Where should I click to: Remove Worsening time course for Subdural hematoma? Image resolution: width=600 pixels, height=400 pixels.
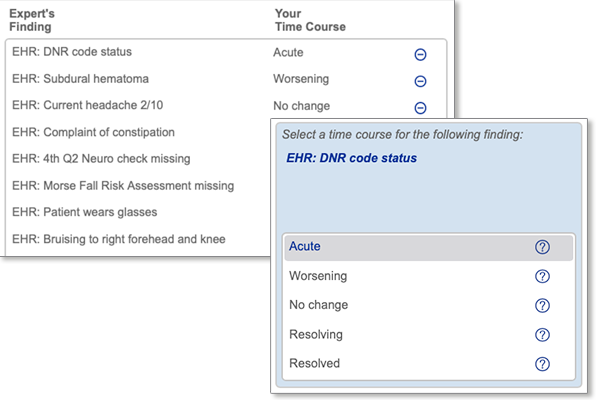tap(420, 81)
